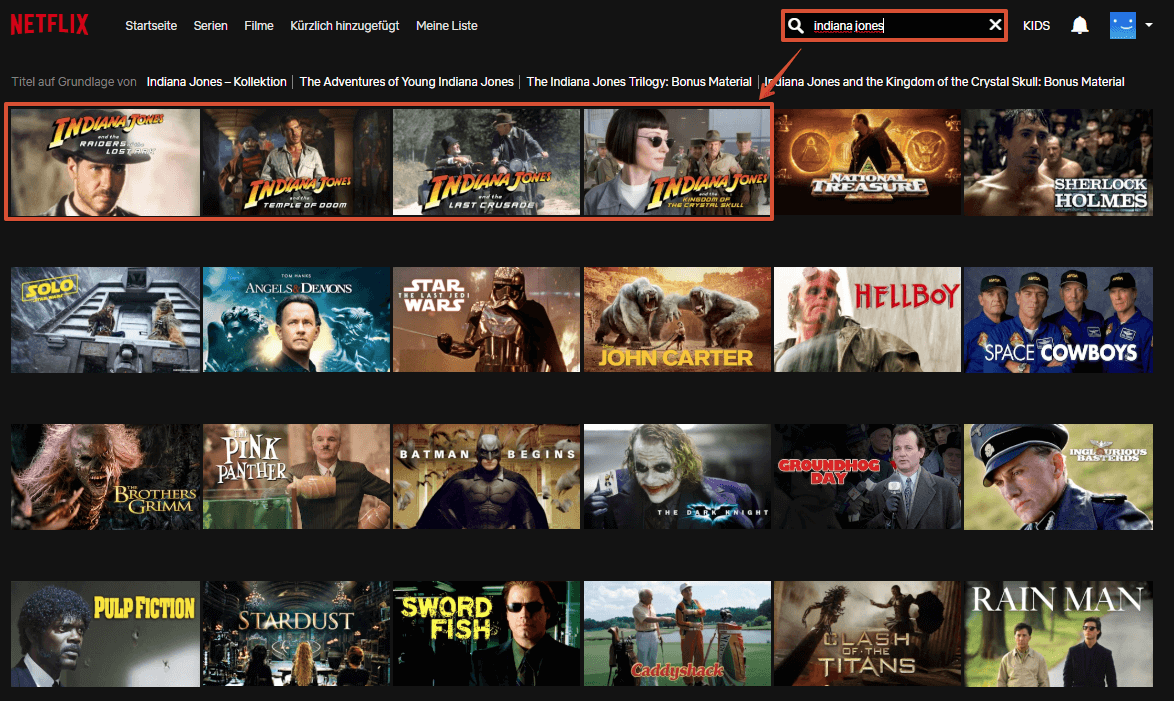Open Kürzlich hinzugefügt
1174x701 pixels.
(x=344, y=25)
